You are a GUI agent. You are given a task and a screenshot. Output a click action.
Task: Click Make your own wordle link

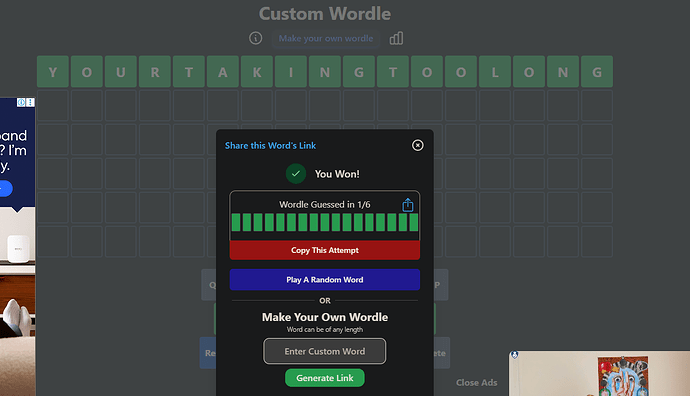[326, 39]
